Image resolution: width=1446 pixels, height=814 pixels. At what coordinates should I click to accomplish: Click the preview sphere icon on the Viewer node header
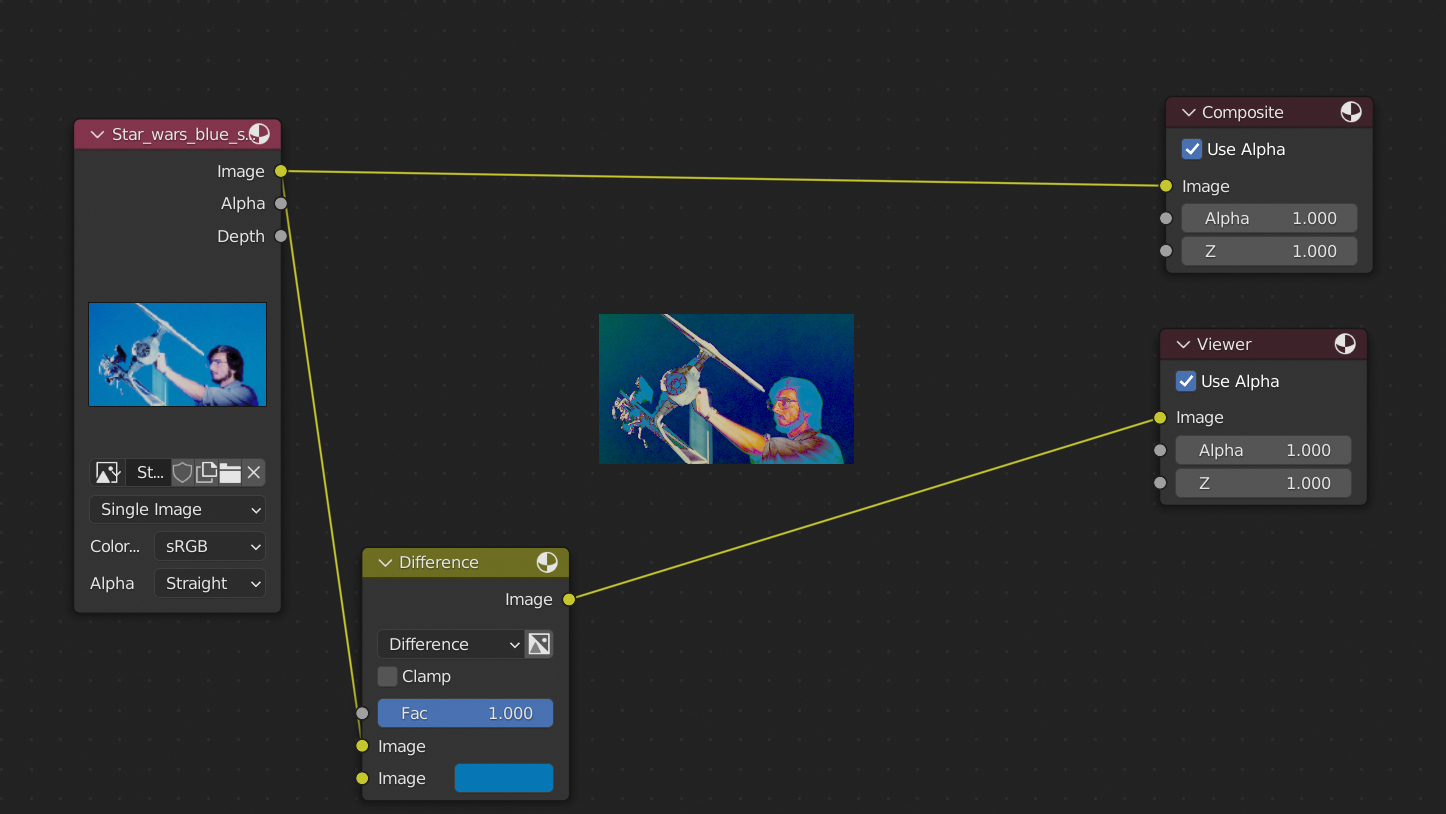[x=1345, y=344]
